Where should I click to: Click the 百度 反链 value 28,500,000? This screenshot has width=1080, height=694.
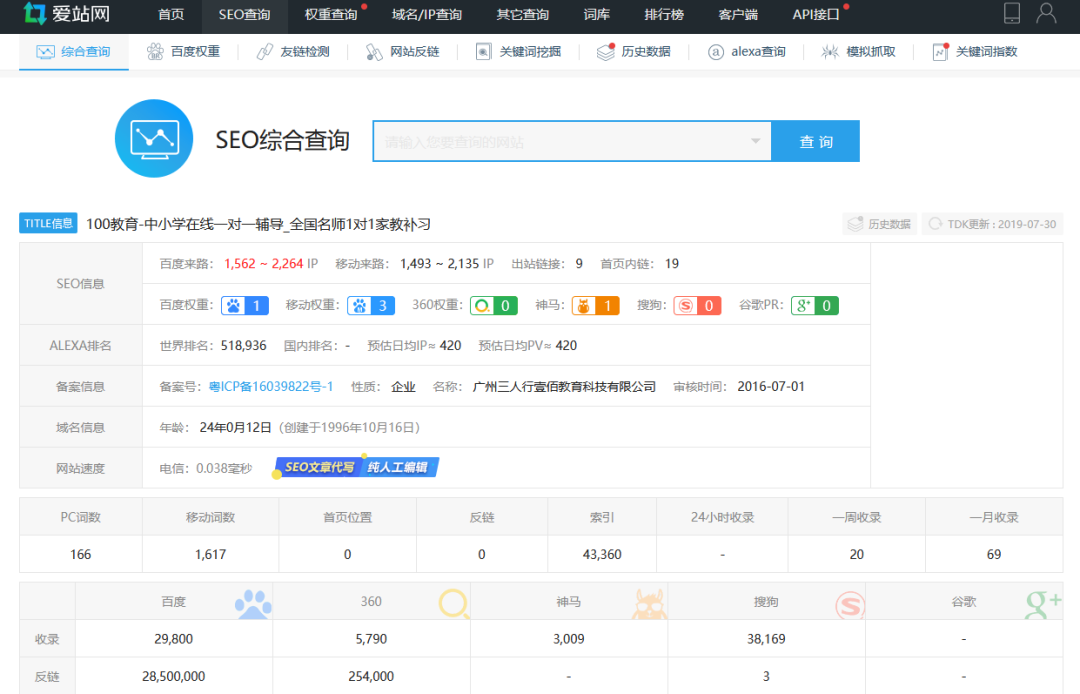(x=174, y=677)
